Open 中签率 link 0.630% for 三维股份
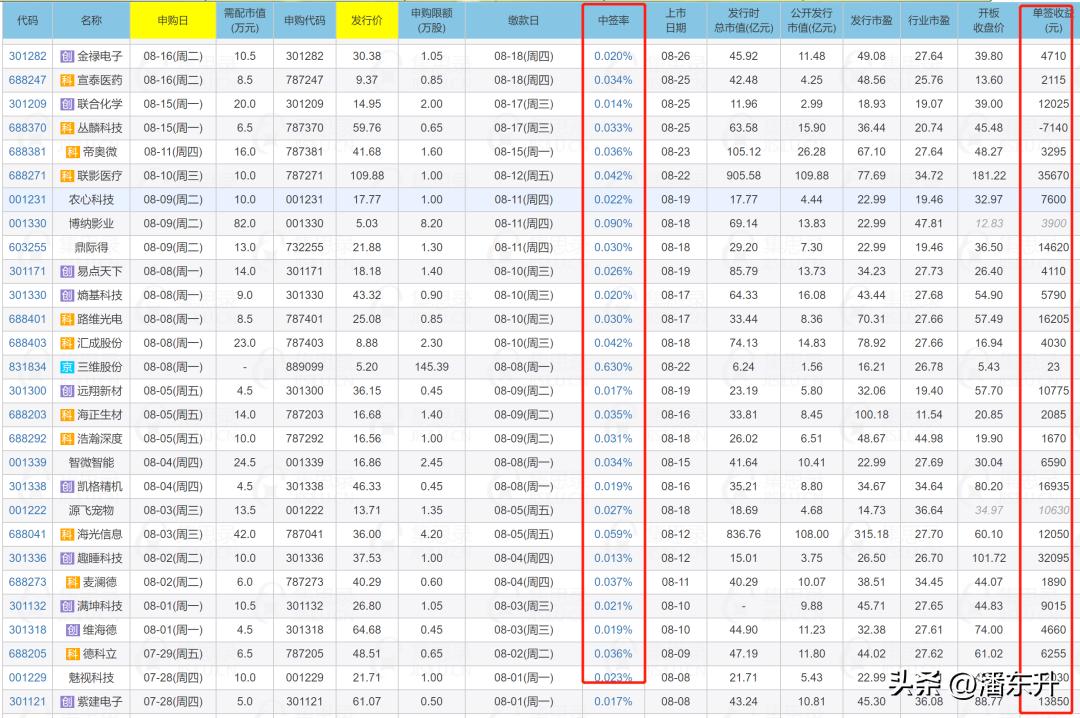 (613, 366)
